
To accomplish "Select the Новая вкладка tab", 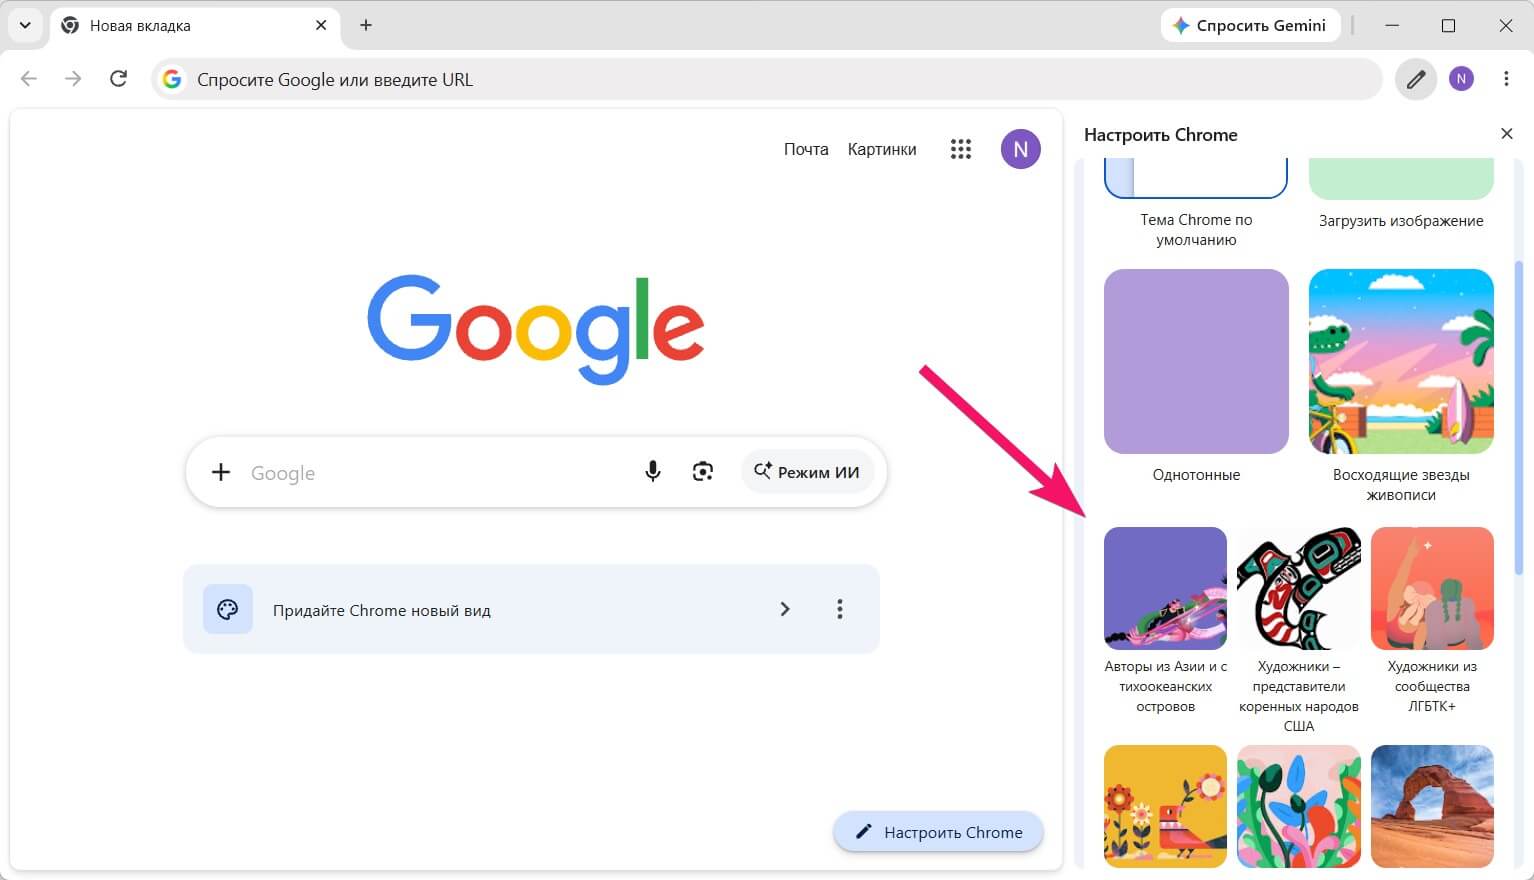I will 195,25.
